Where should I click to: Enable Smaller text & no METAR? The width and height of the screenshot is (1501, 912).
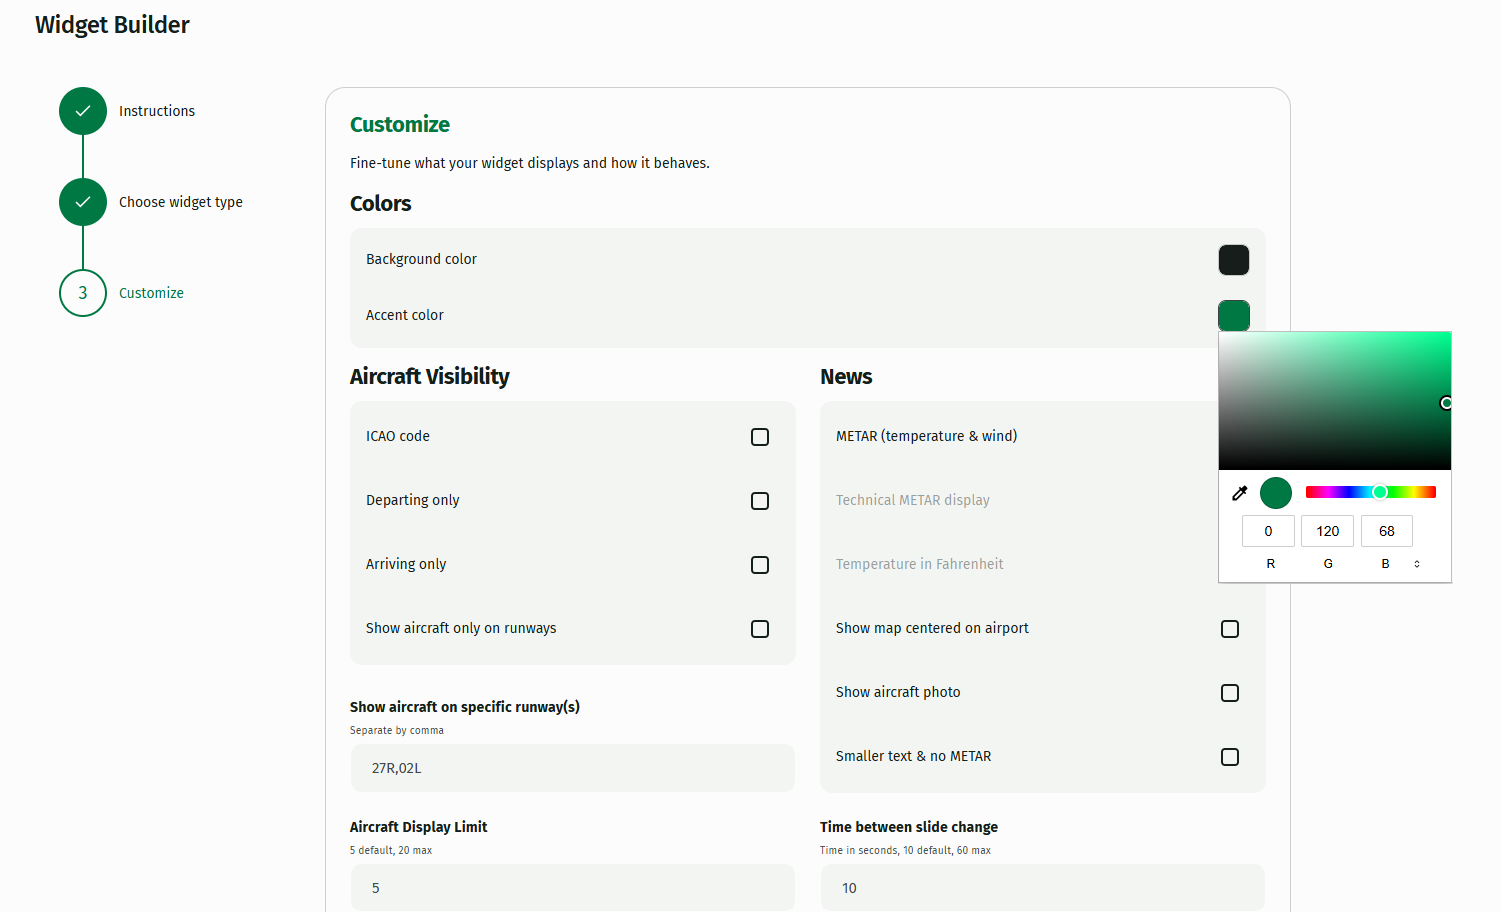(x=1230, y=757)
